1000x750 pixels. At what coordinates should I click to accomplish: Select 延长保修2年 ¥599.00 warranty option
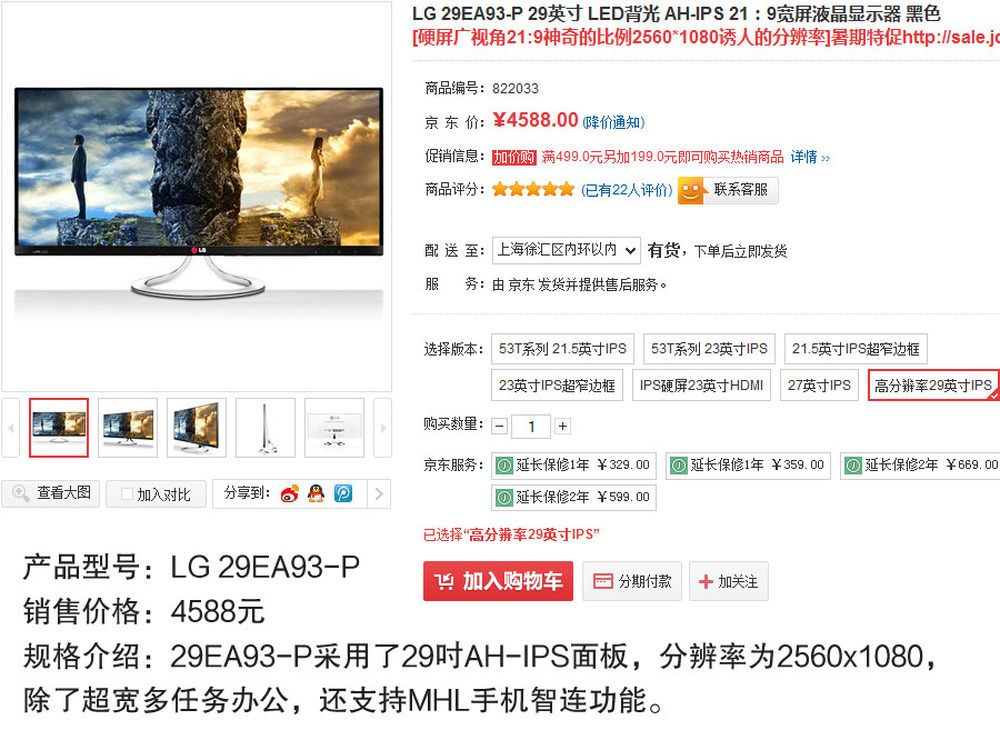click(x=573, y=497)
